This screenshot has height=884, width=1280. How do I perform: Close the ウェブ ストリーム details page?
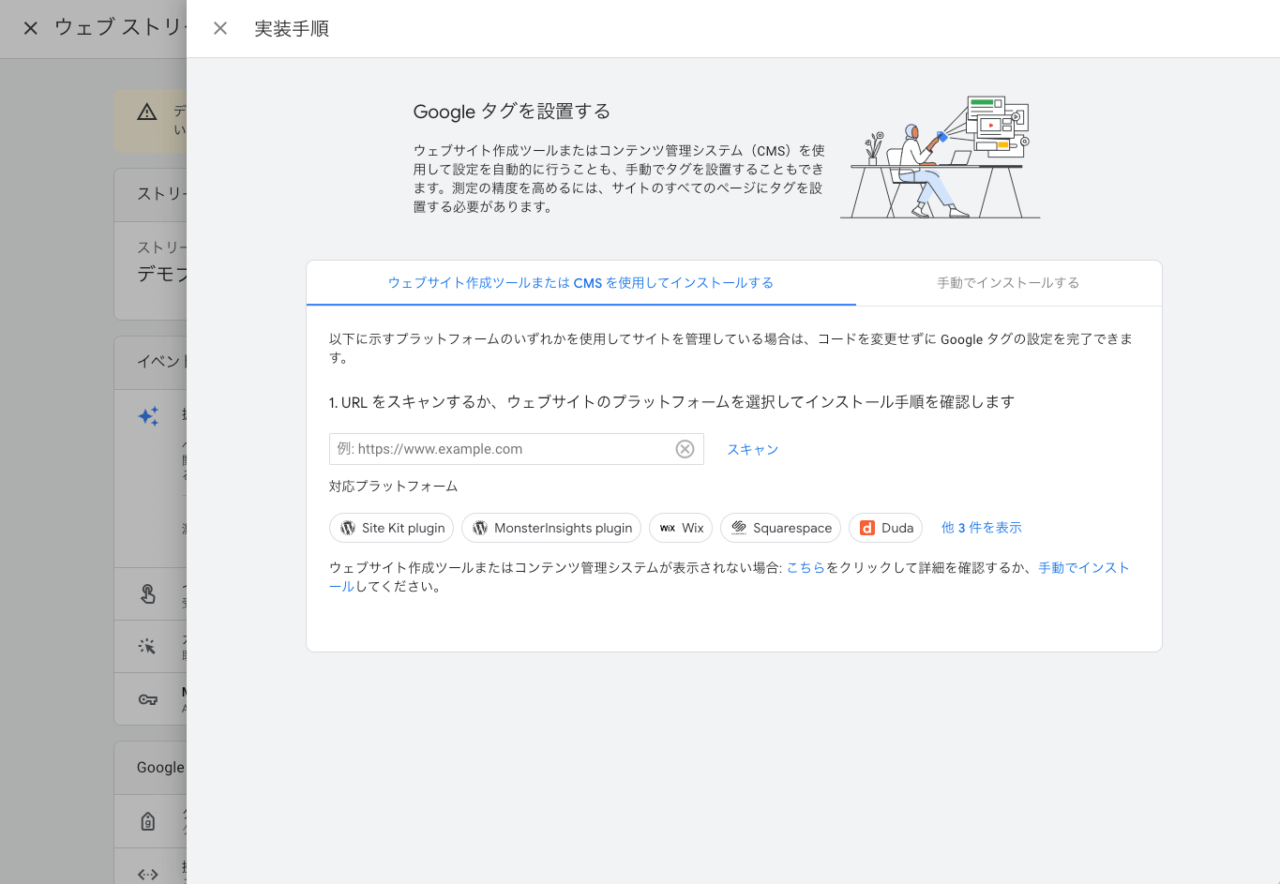coord(30,28)
